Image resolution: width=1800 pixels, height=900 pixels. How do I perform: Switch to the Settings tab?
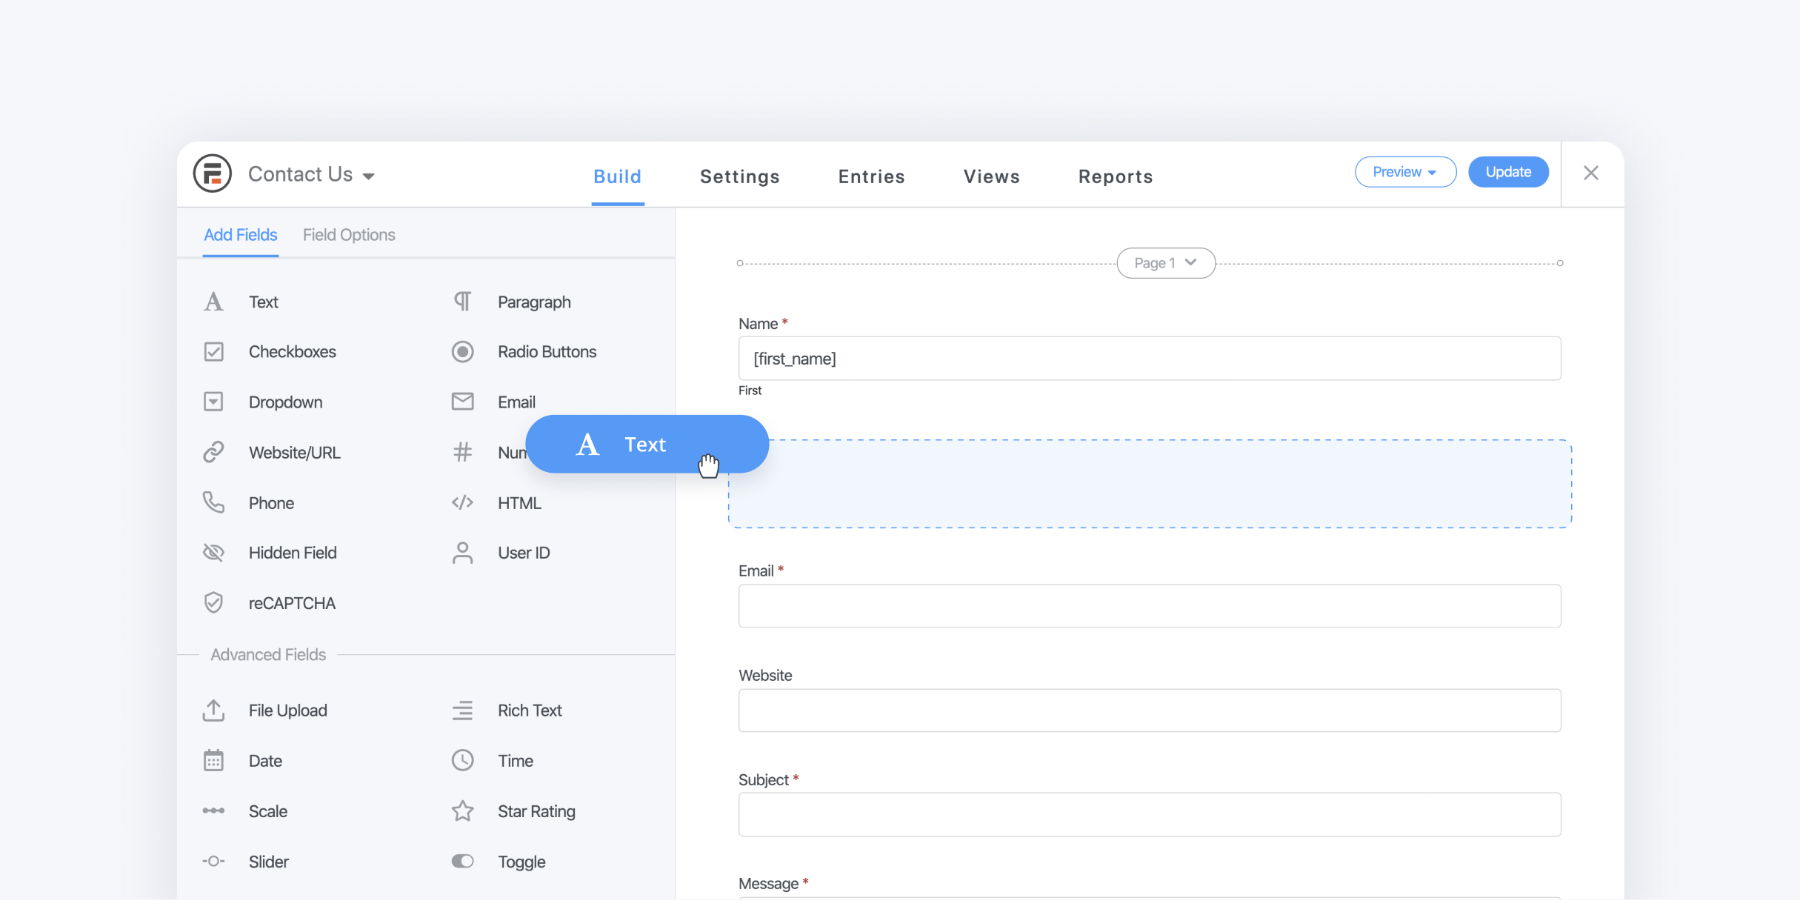tap(739, 177)
